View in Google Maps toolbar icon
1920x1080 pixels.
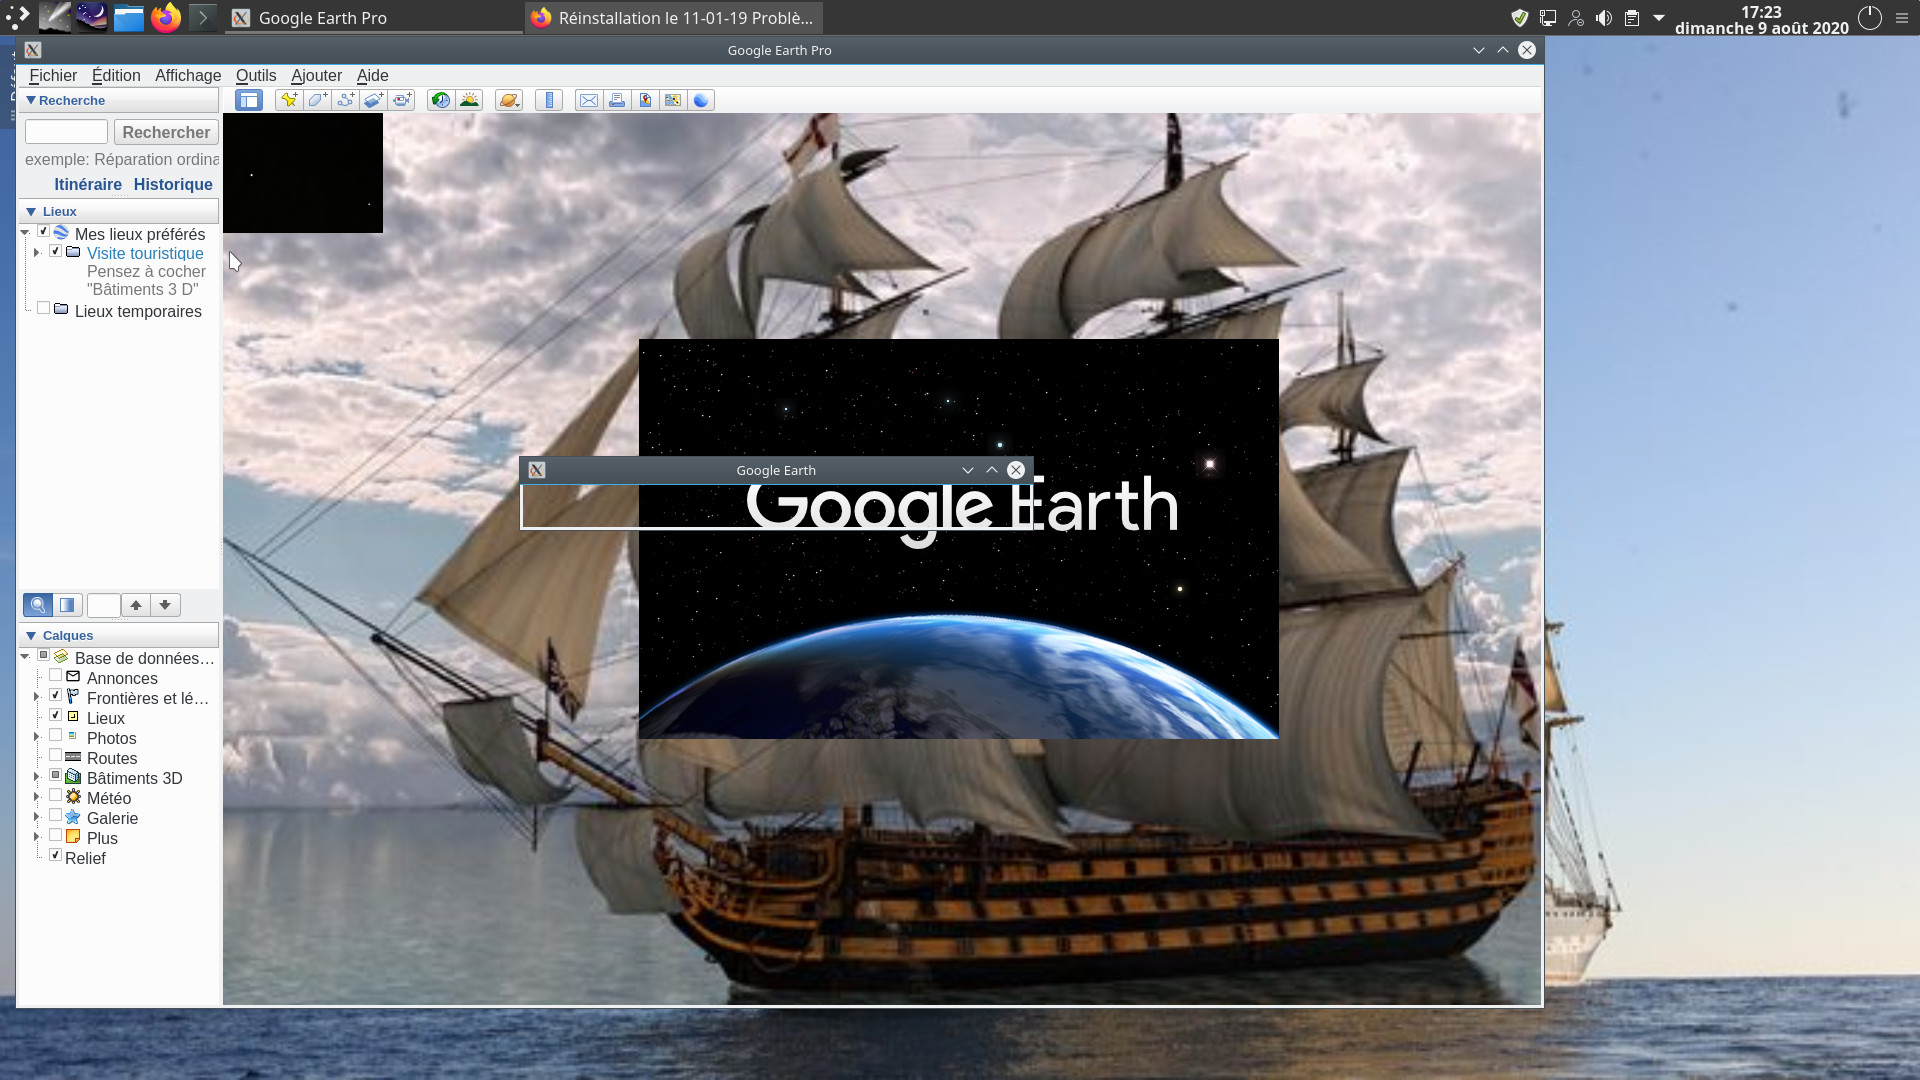[673, 100]
